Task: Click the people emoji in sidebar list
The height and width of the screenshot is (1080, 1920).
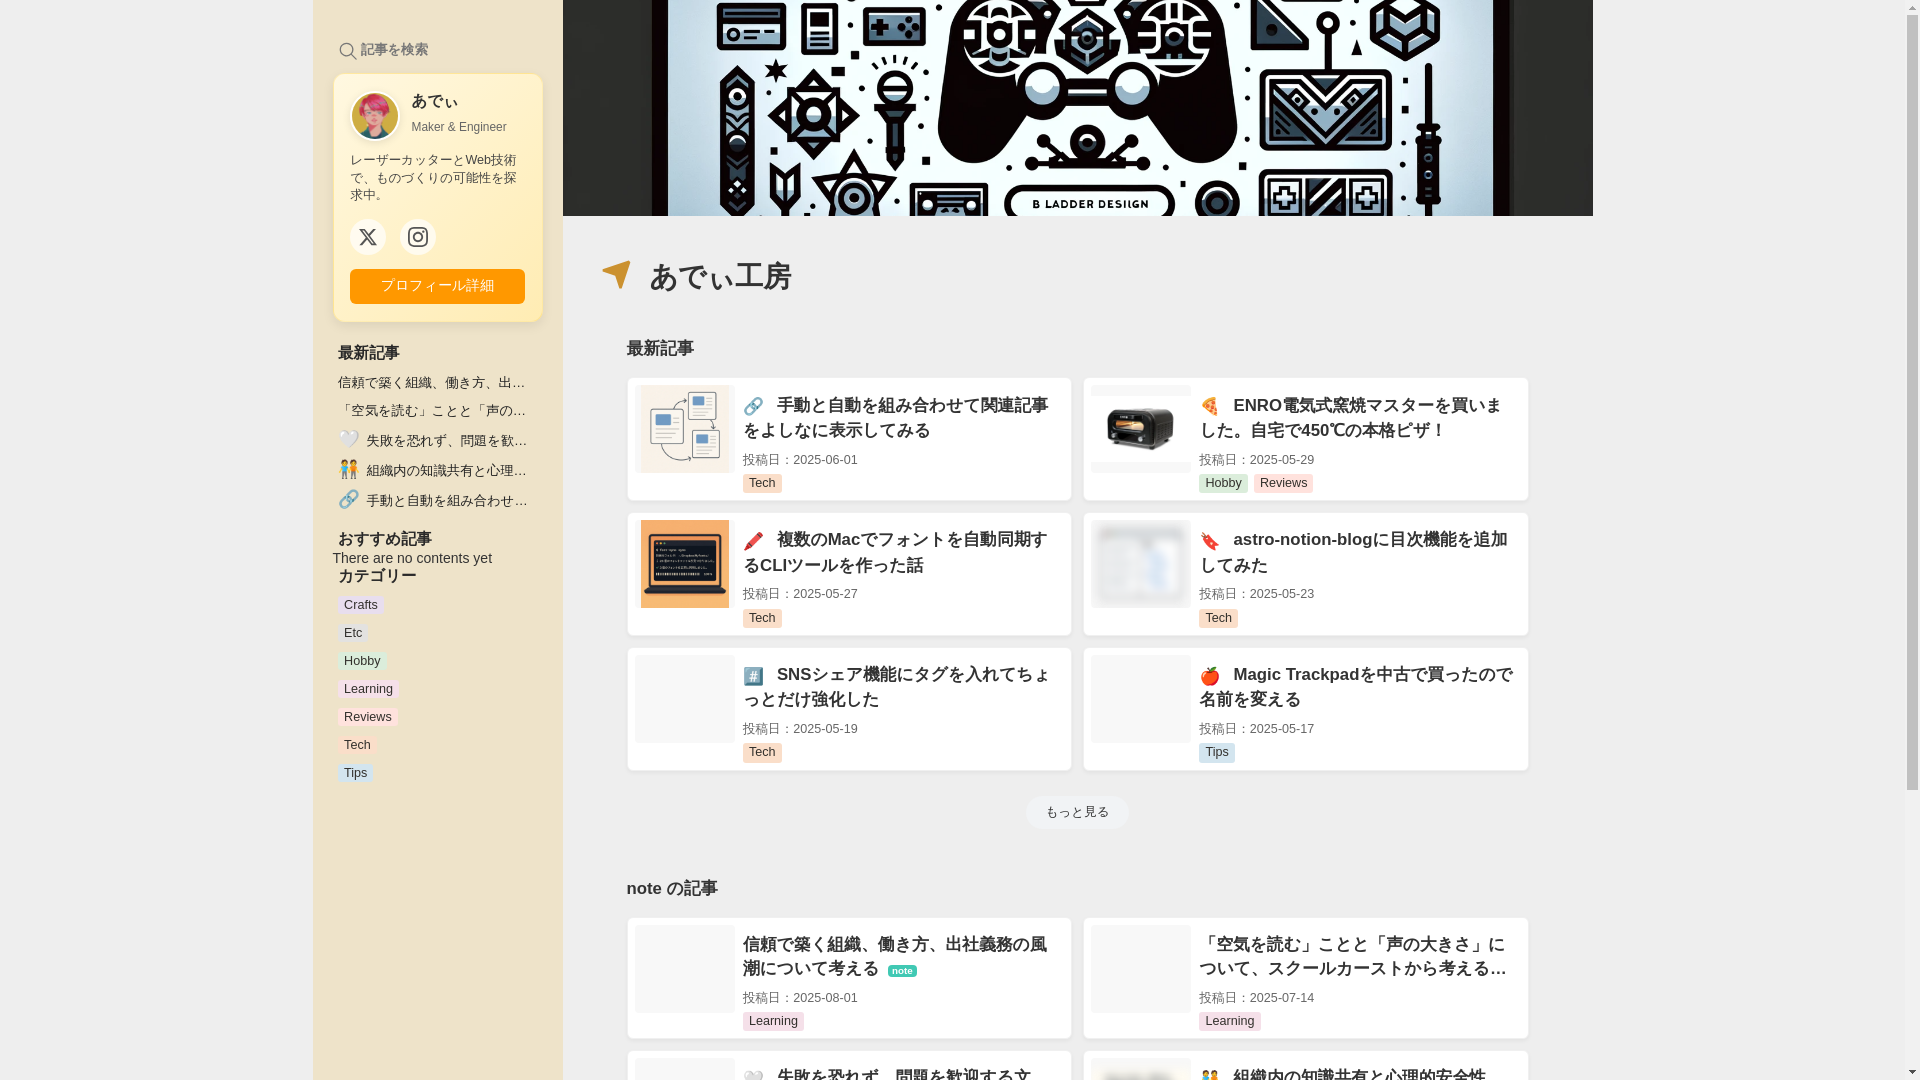Action: [348, 469]
